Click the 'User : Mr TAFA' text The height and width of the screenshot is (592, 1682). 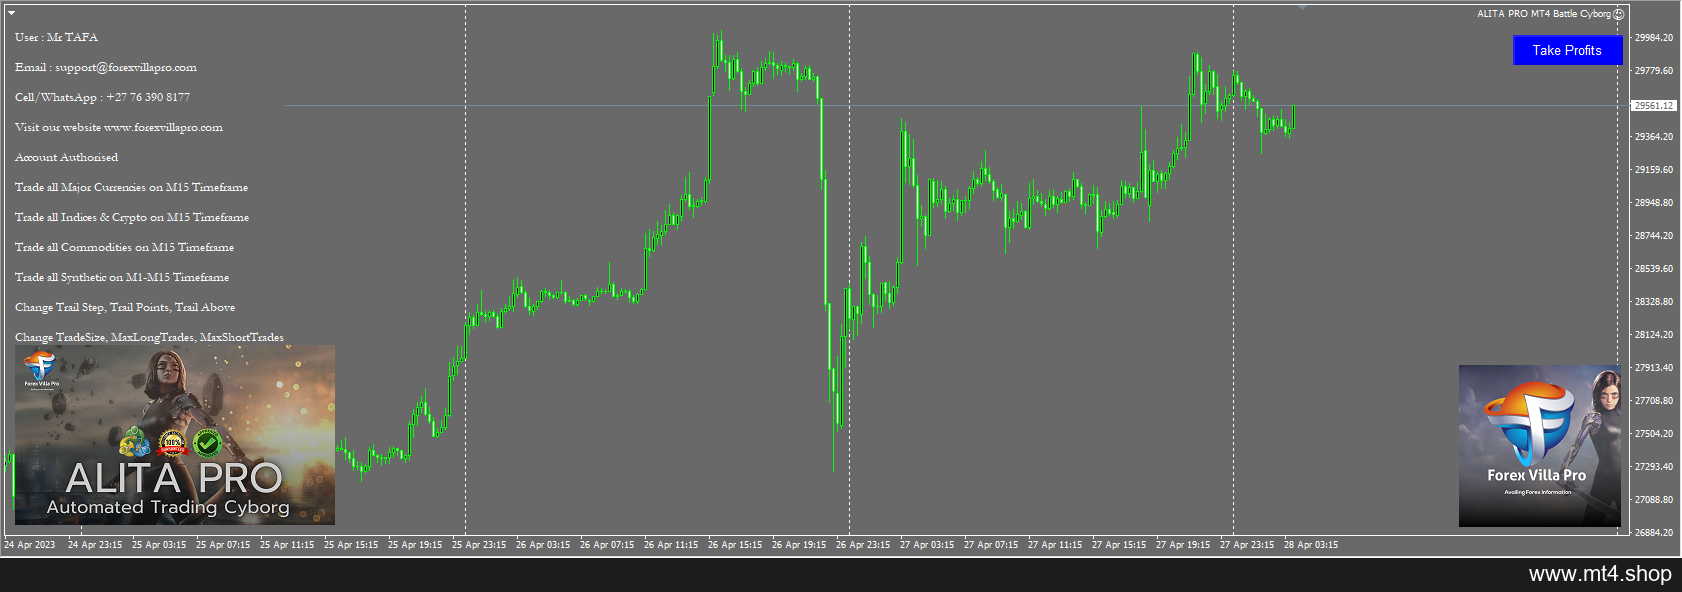pyautogui.click(x=56, y=37)
